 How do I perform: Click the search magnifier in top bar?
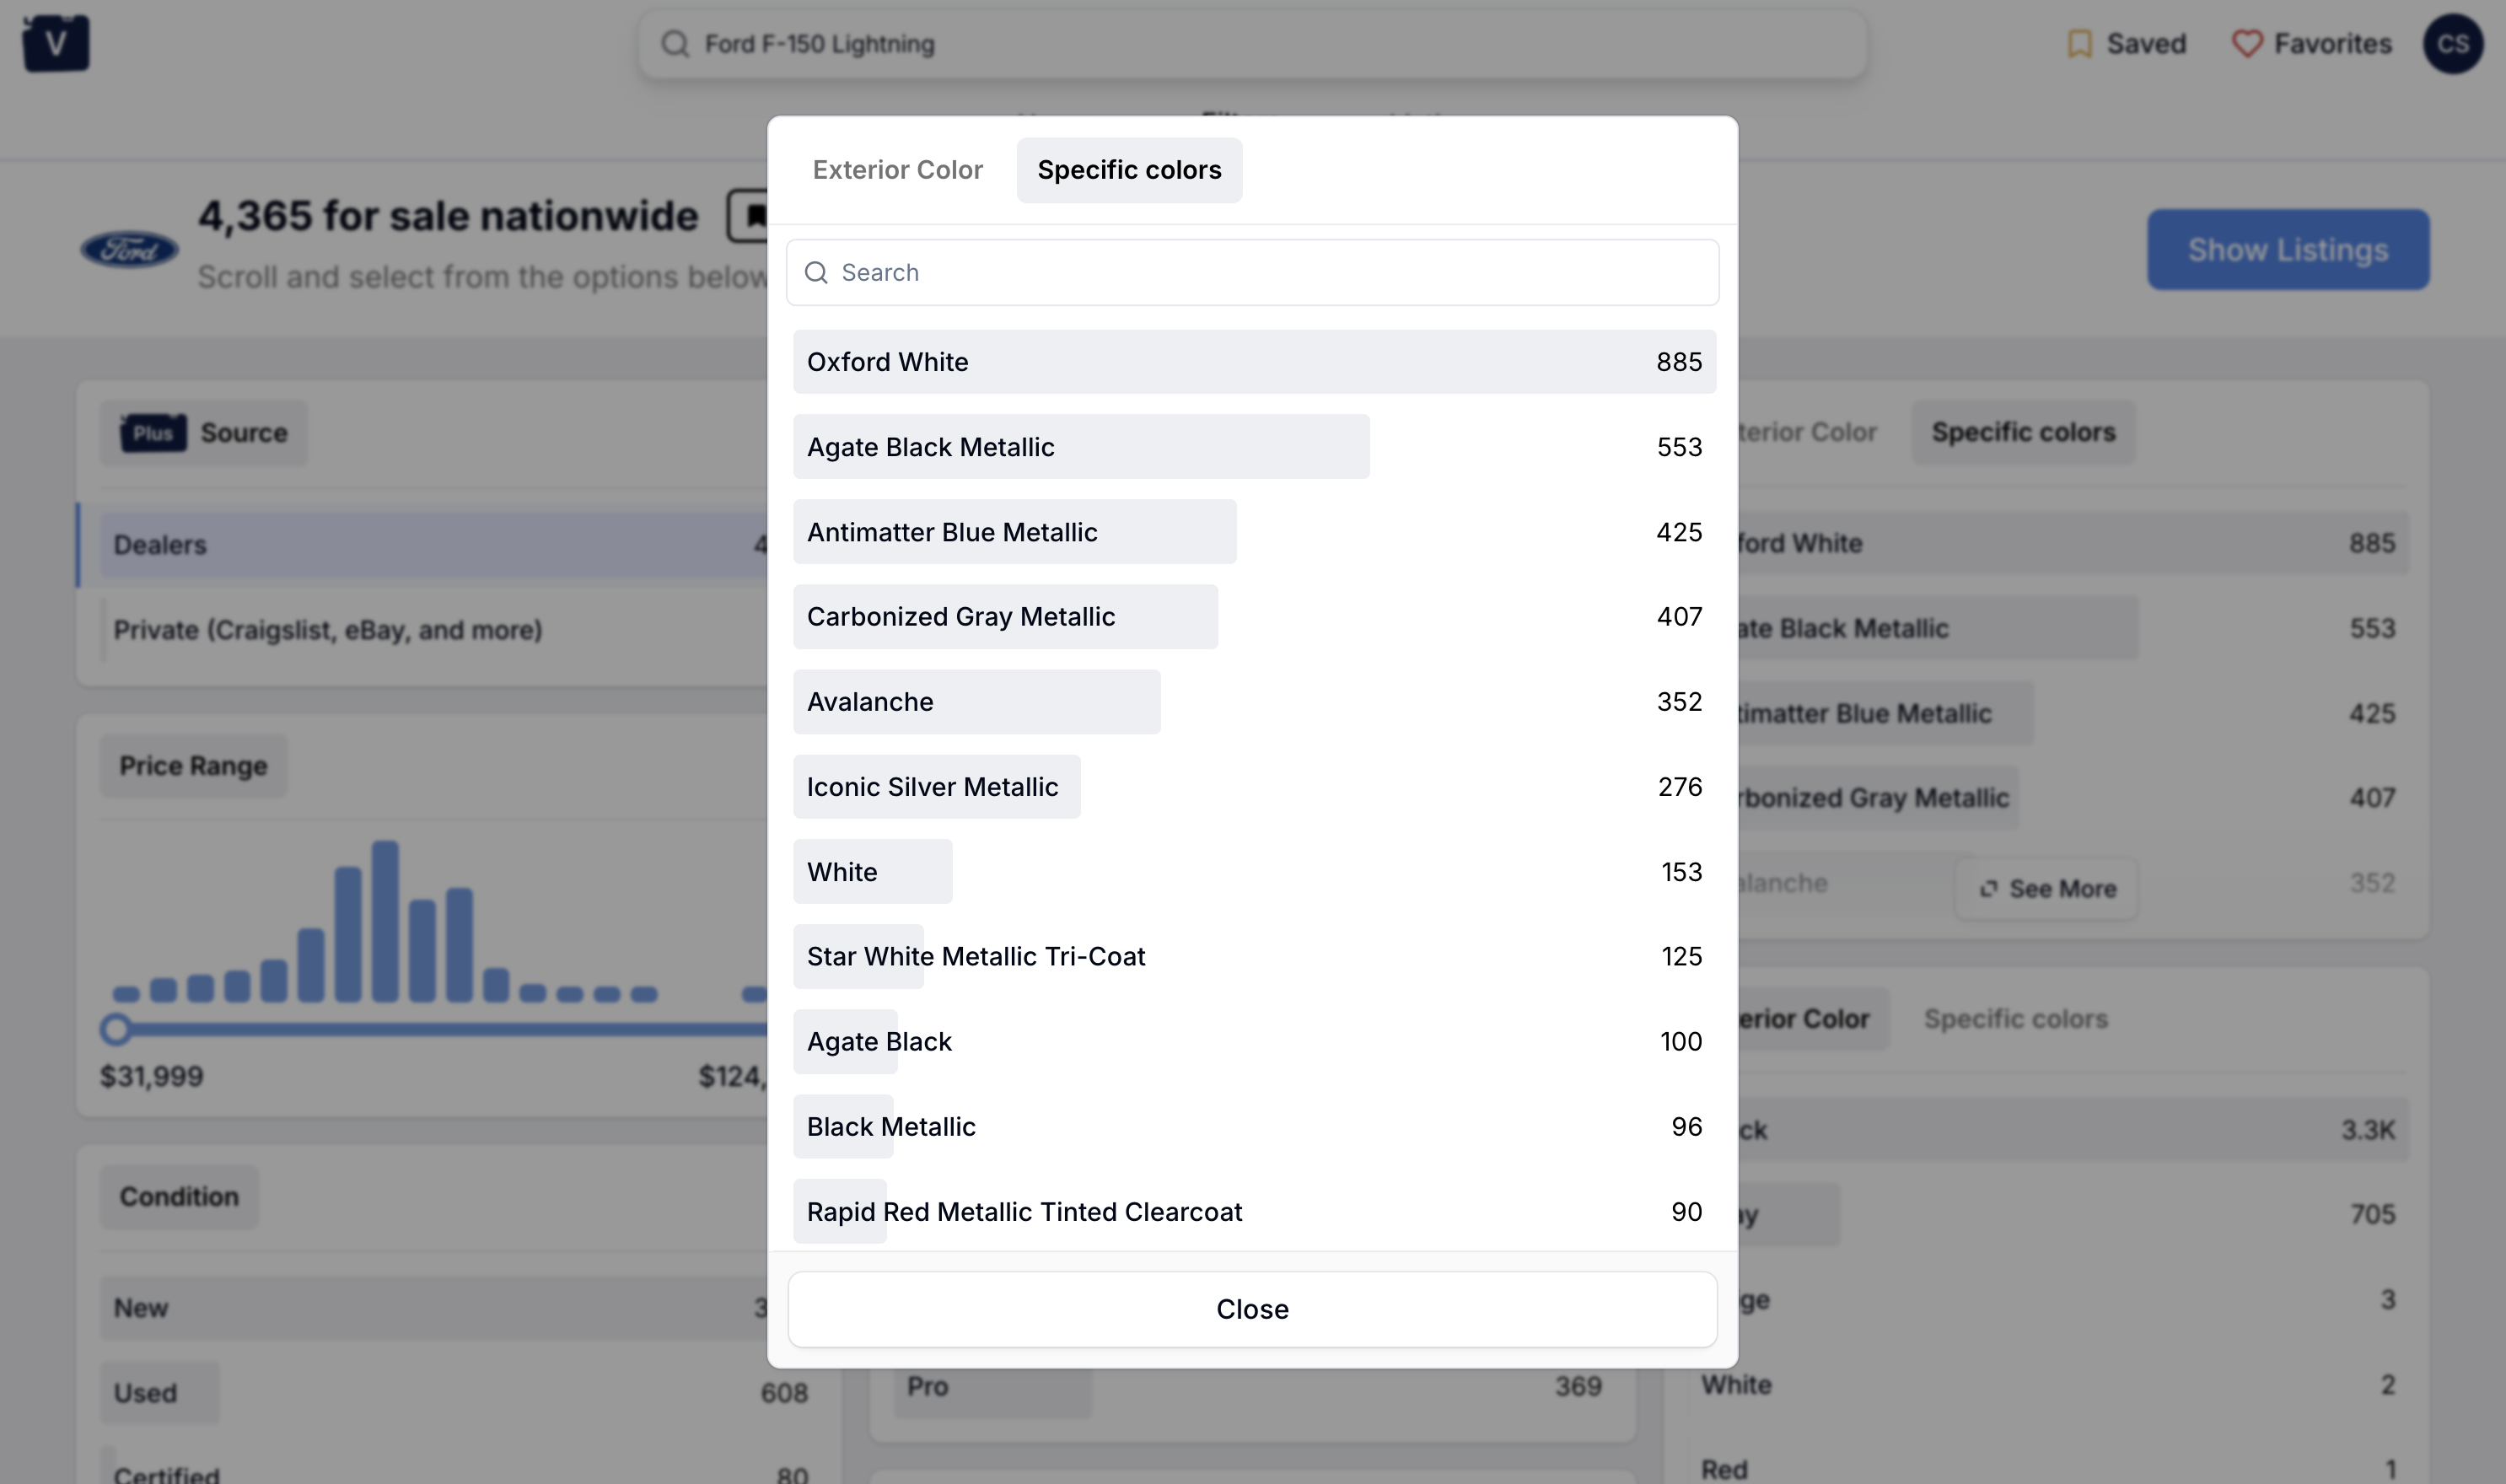(675, 44)
